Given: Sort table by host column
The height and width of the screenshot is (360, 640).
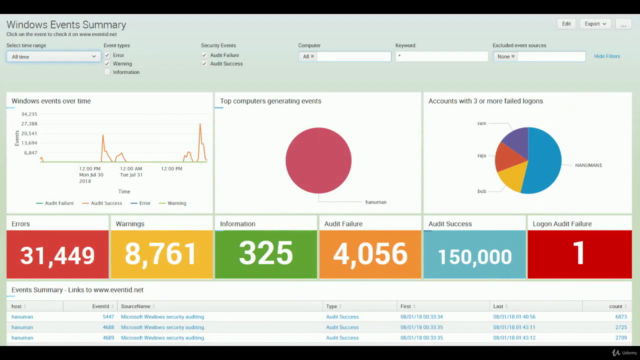Looking at the screenshot, I should (x=19, y=306).
